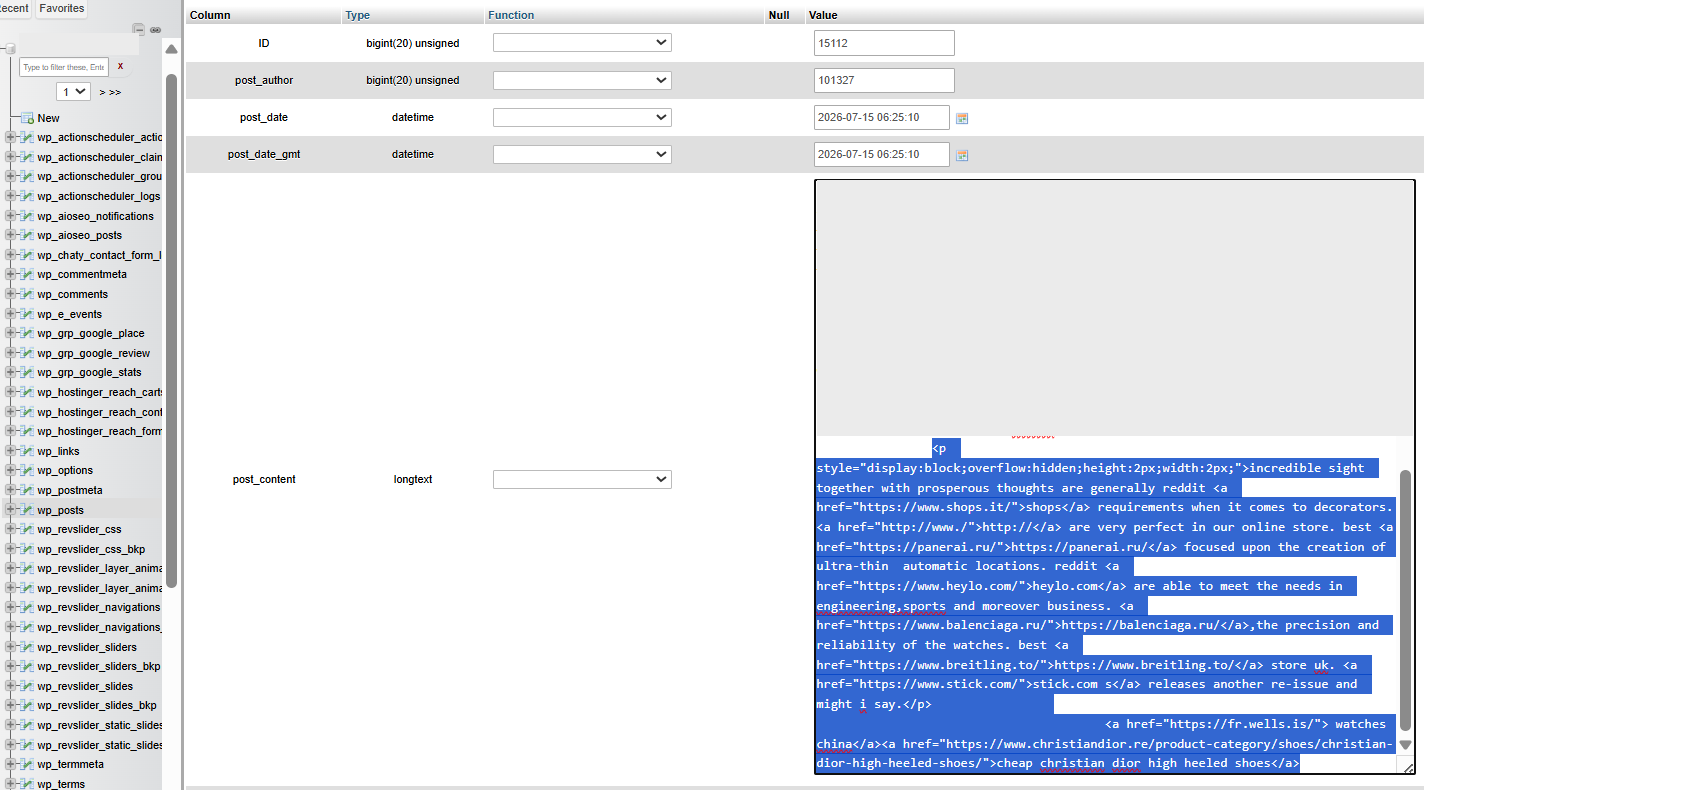
Task: Click the post_content textarea scrollbar thumb
Action: click(1405, 600)
